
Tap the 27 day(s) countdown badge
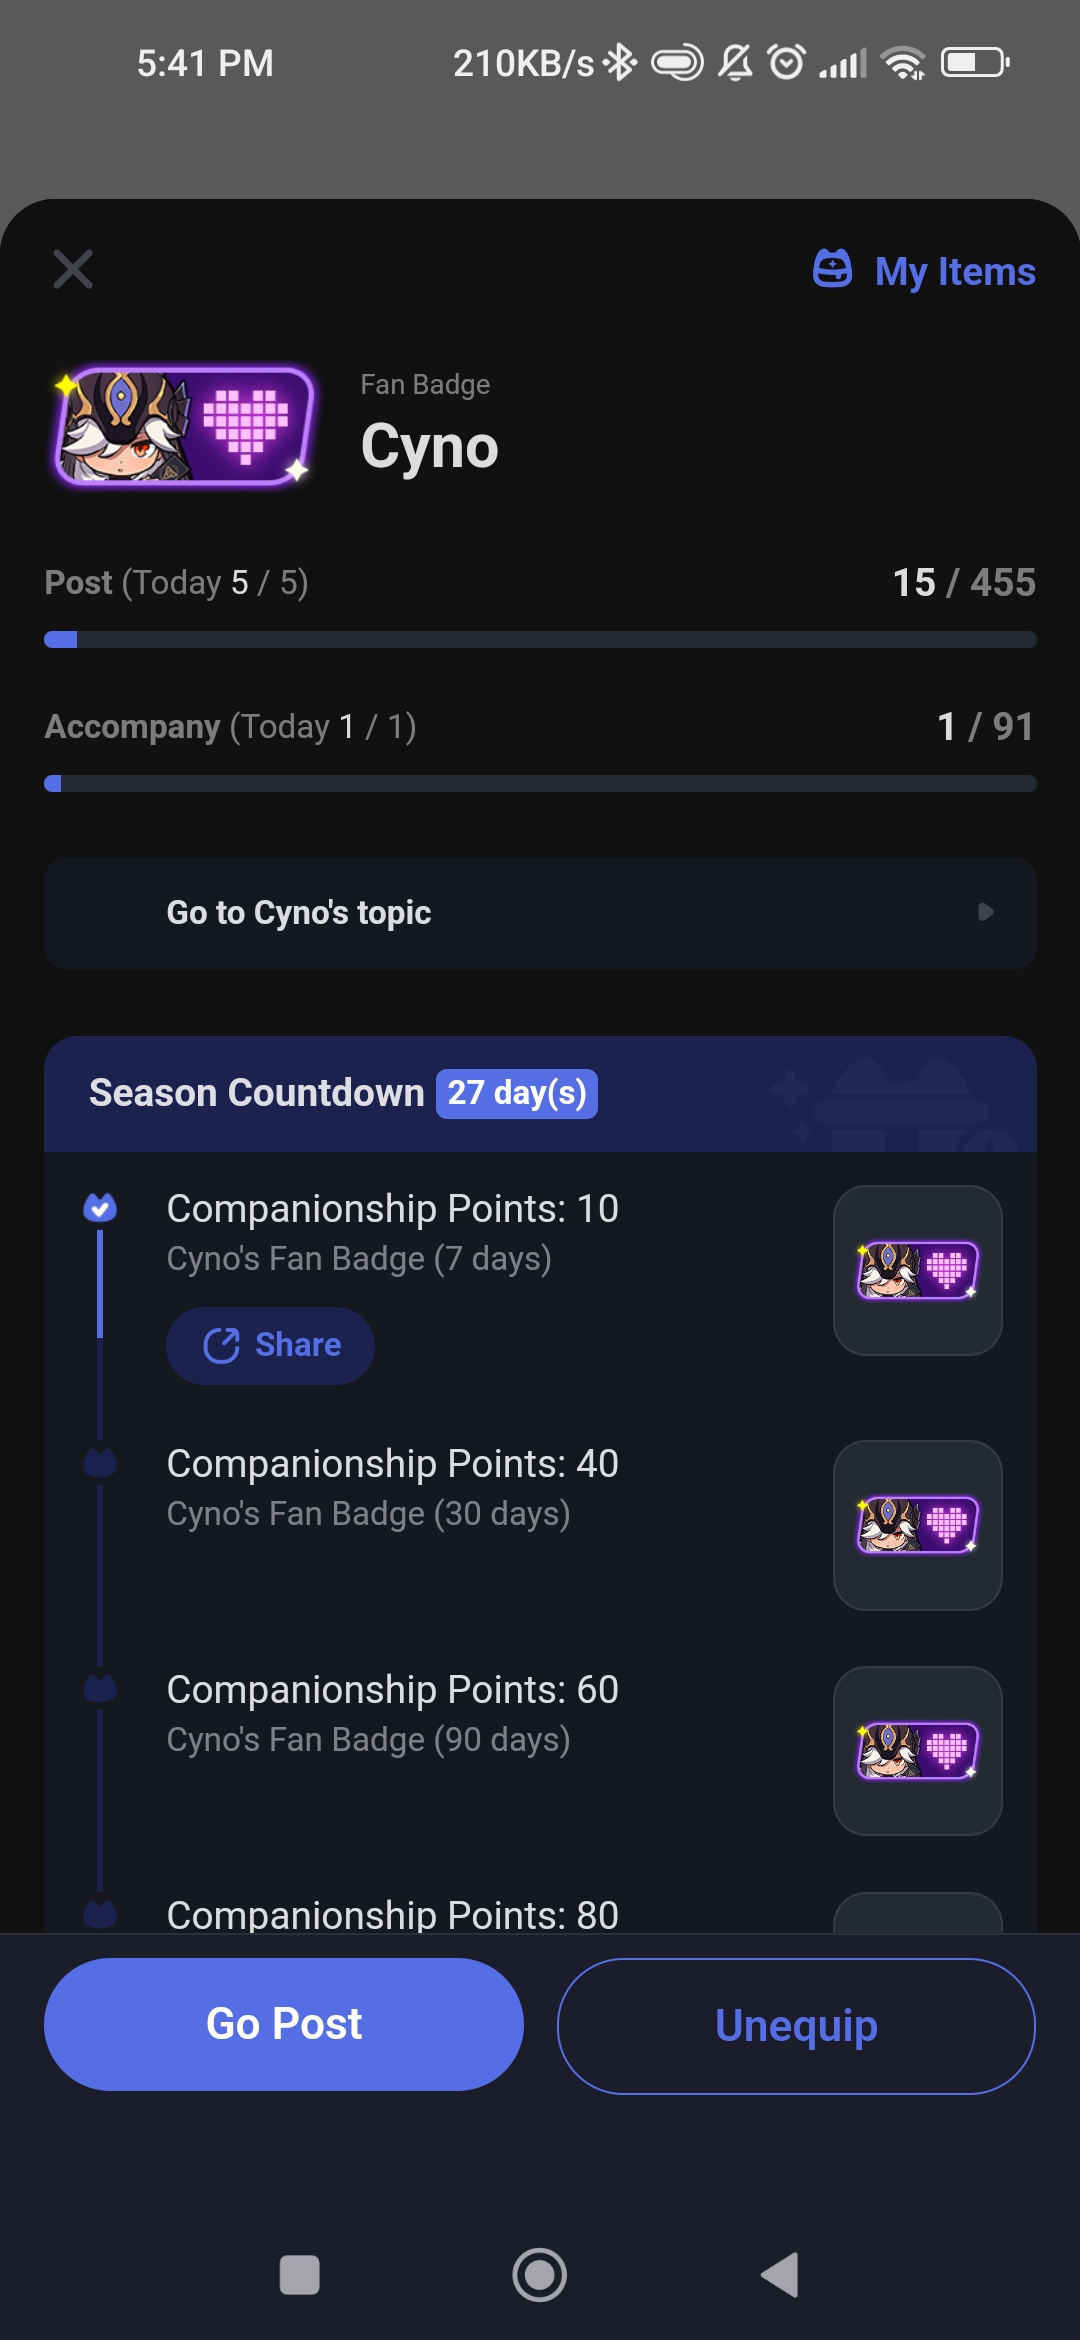[x=517, y=1093]
